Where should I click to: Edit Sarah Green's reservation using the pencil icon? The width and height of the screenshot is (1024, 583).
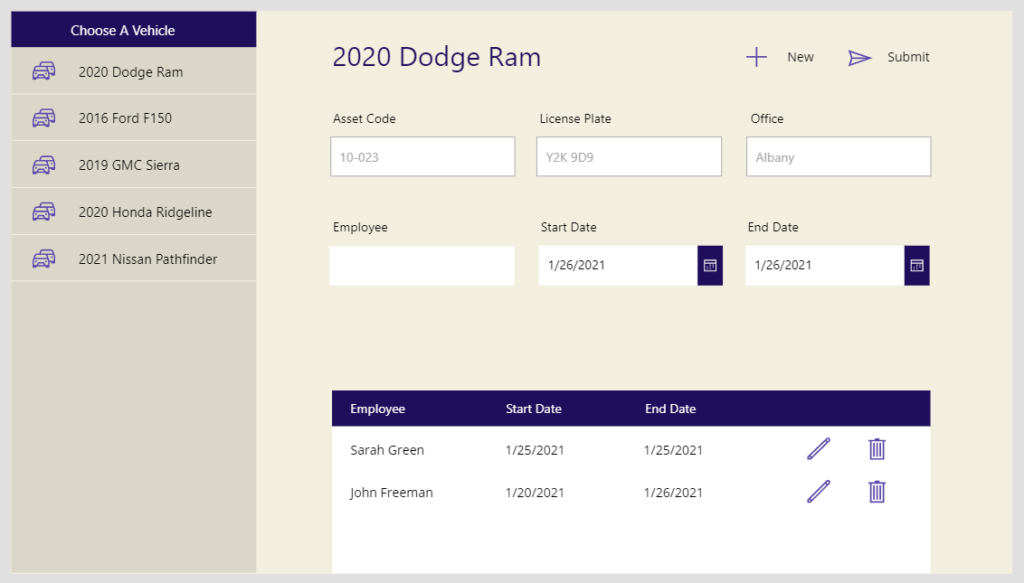coord(818,449)
